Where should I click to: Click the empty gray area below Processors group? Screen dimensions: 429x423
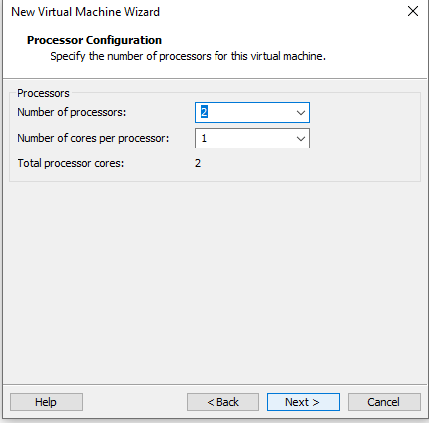pos(215,283)
